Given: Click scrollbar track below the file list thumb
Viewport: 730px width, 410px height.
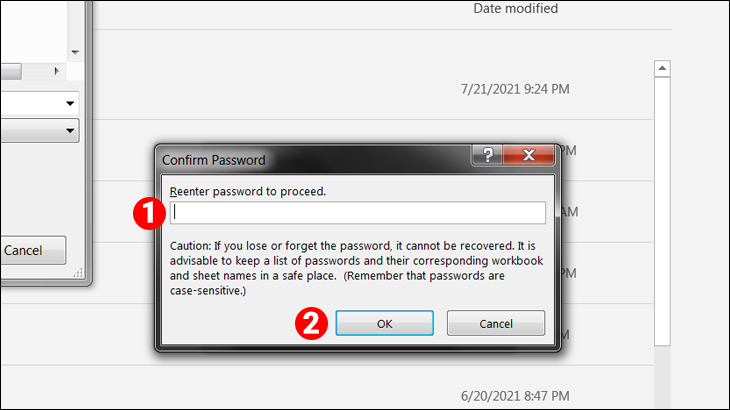Looking at the screenshot, I should click(662, 377).
